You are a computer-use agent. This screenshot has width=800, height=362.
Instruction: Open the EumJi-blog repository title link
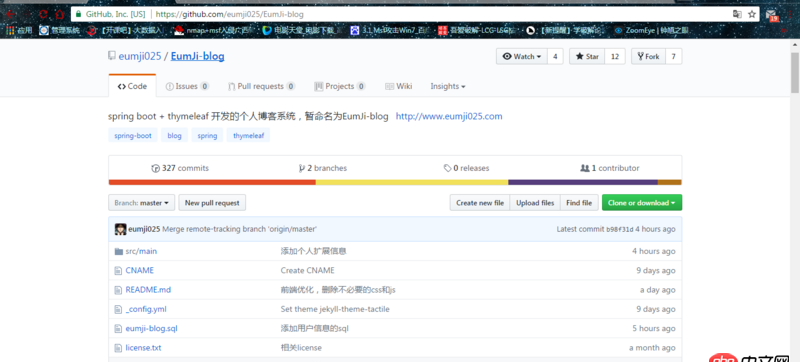197,56
